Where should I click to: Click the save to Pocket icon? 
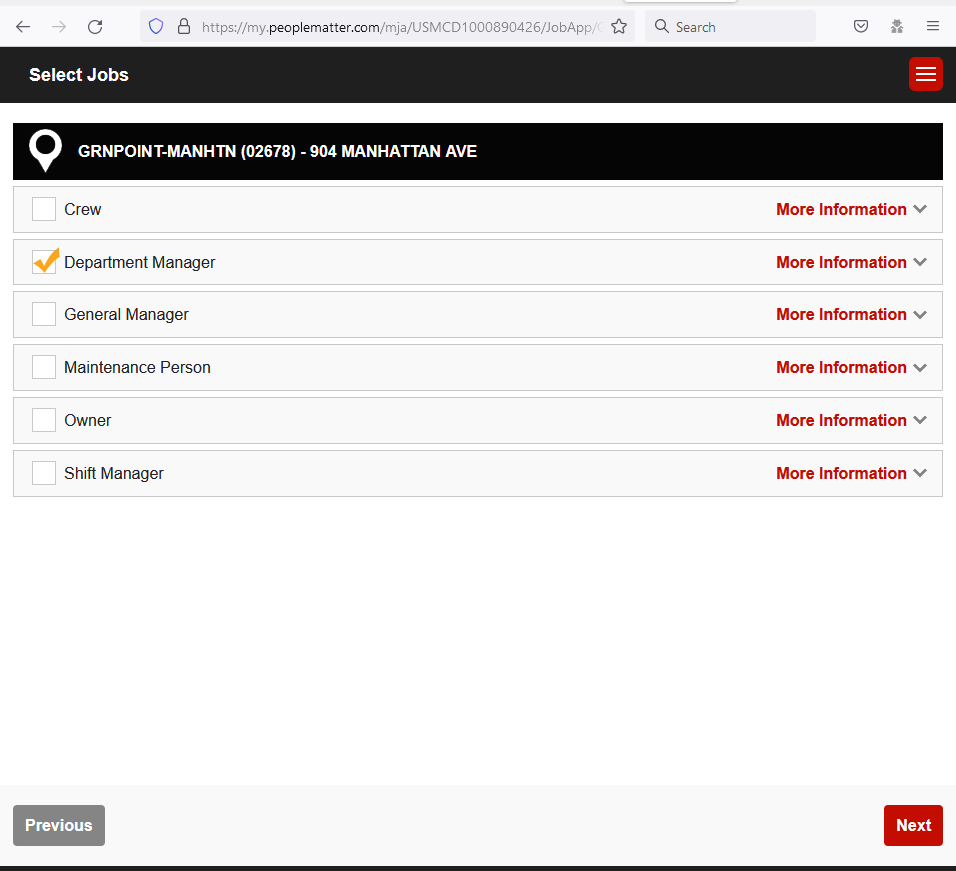point(861,26)
